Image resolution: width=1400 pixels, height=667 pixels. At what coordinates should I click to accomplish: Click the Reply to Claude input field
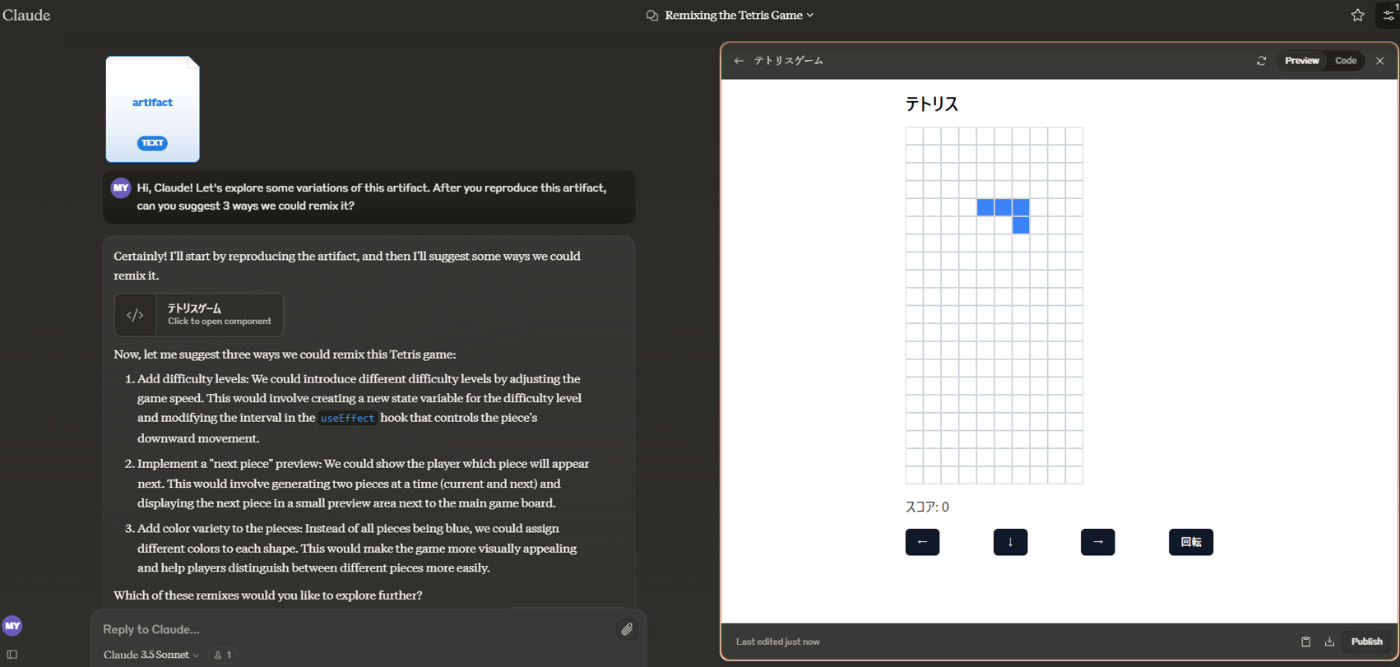[355, 629]
